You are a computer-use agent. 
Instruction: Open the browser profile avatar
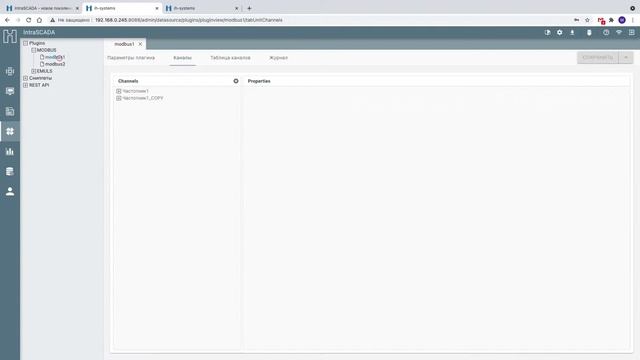pos(622,20)
